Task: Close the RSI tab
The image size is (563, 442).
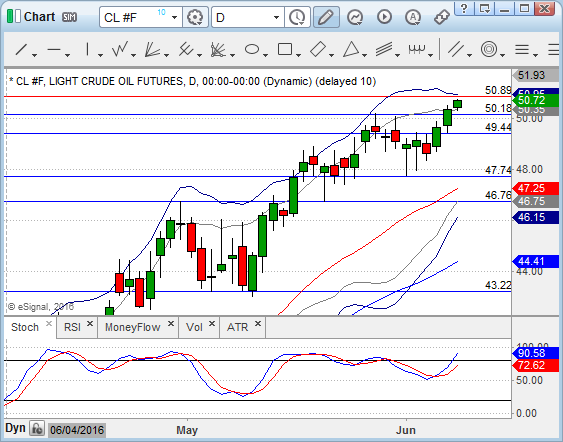Action: (x=90, y=324)
